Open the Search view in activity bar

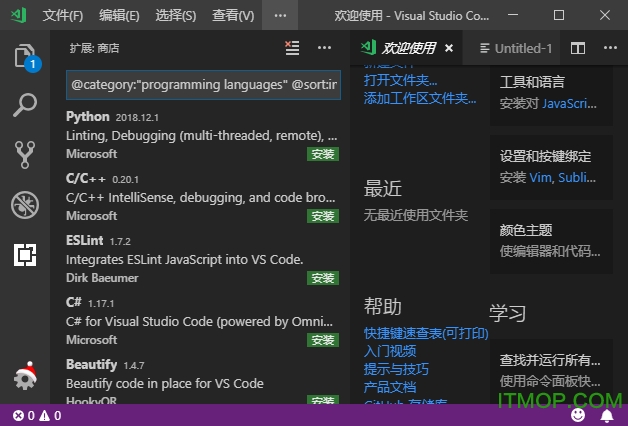25,105
